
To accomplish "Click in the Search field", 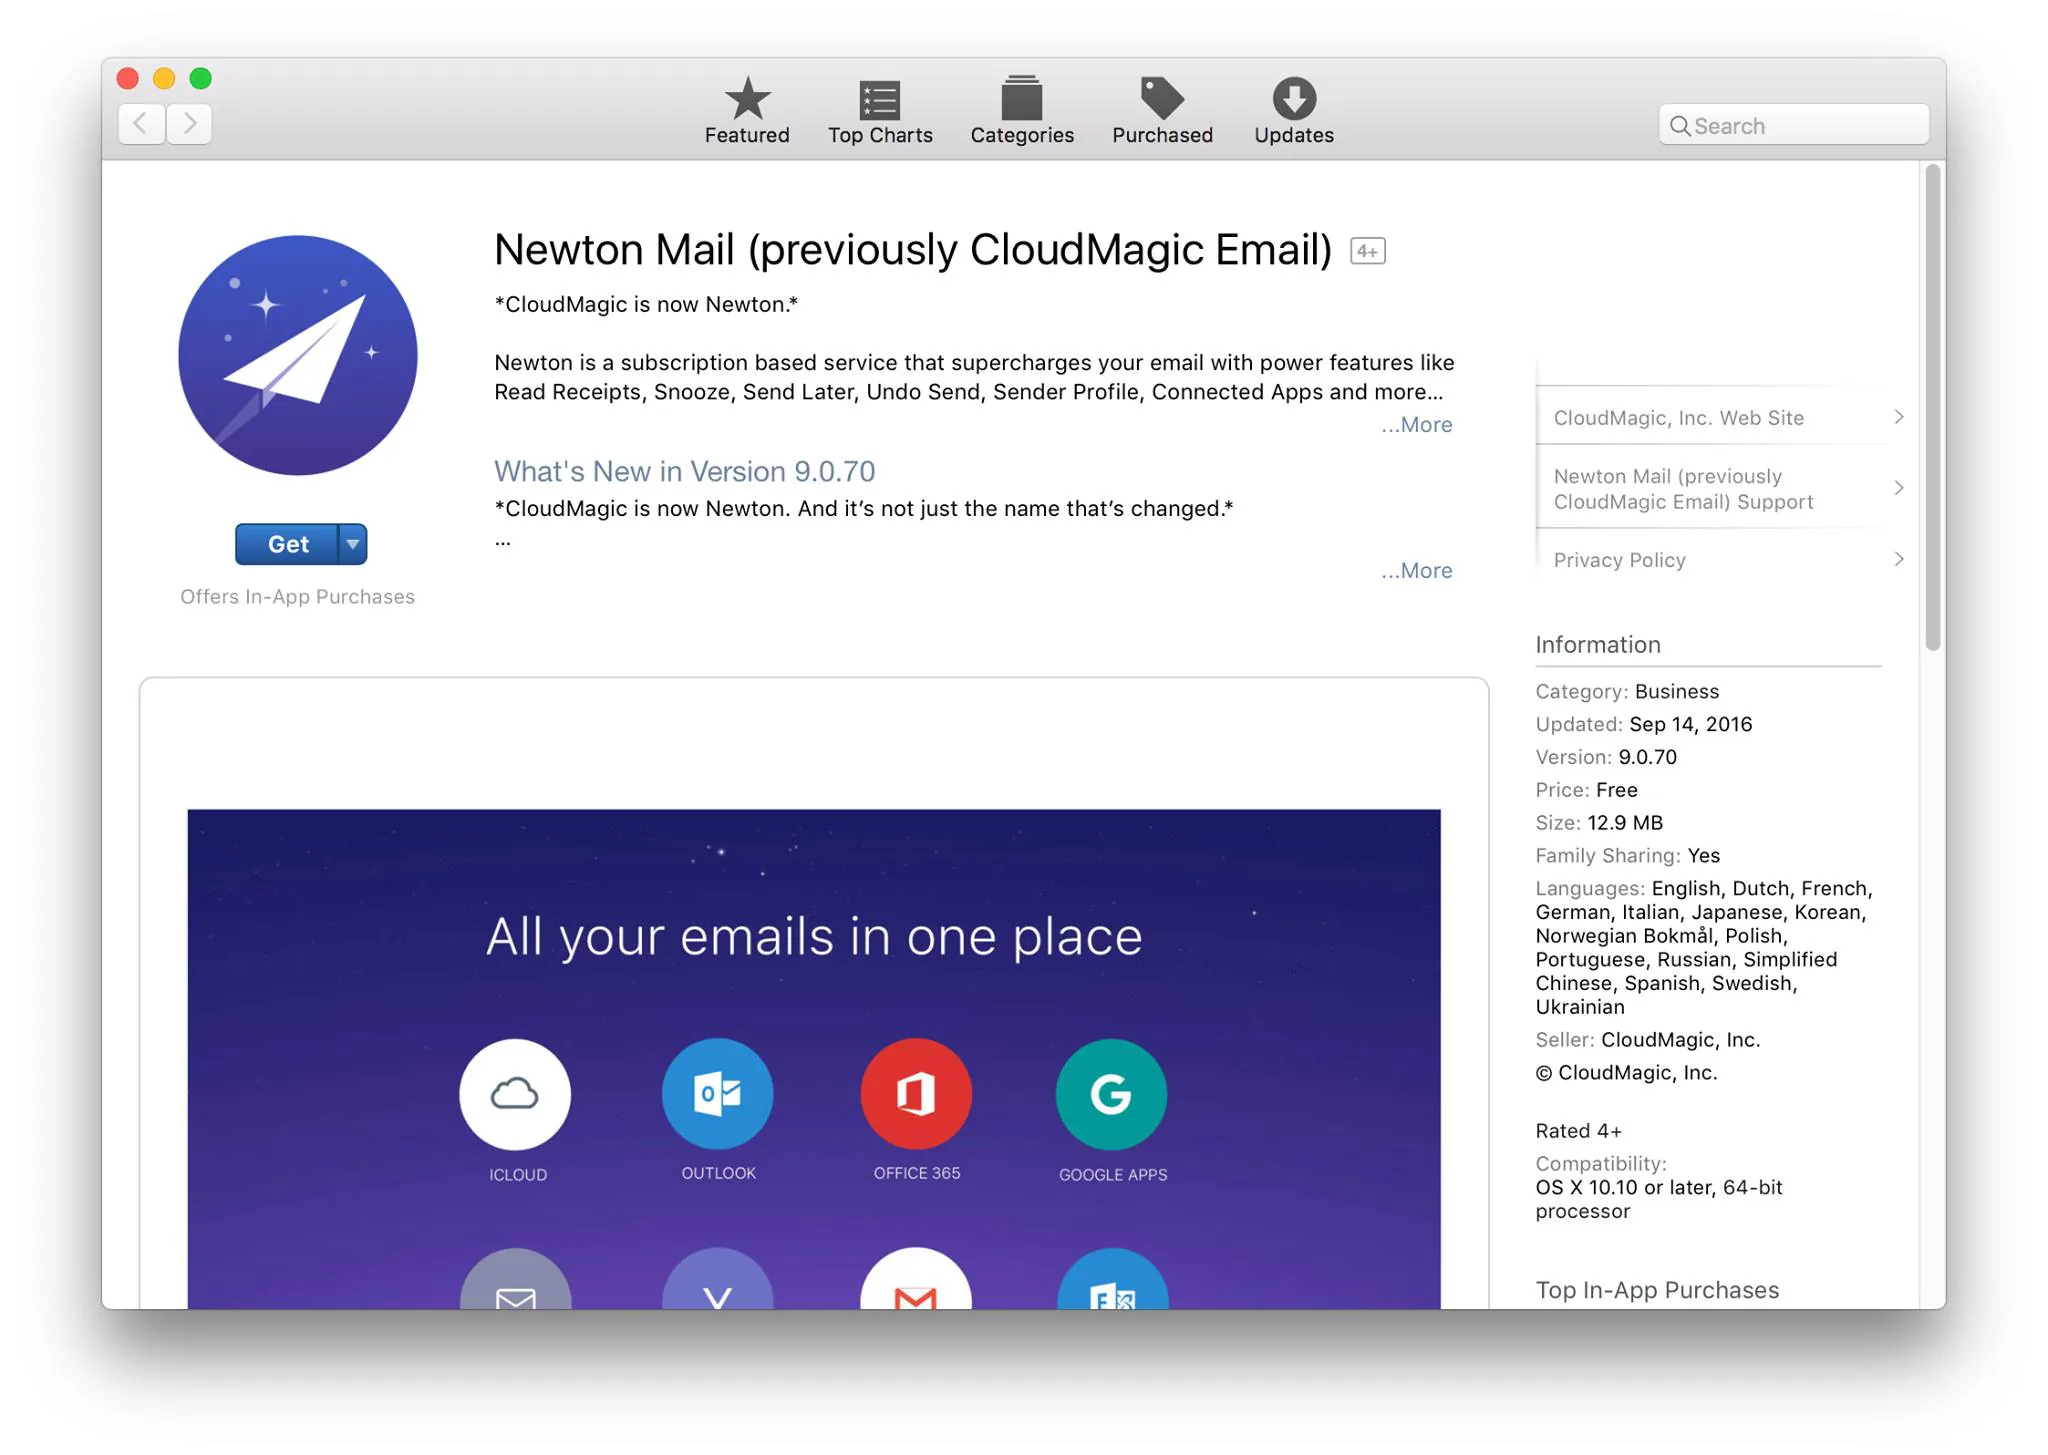I will click(1794, 125).
